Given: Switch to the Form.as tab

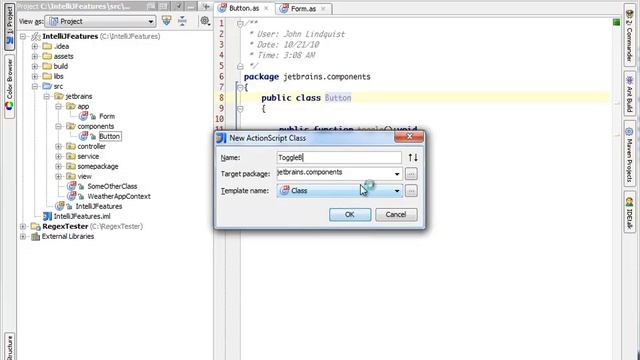Looking at the screenshot, I should pos(304,9).
